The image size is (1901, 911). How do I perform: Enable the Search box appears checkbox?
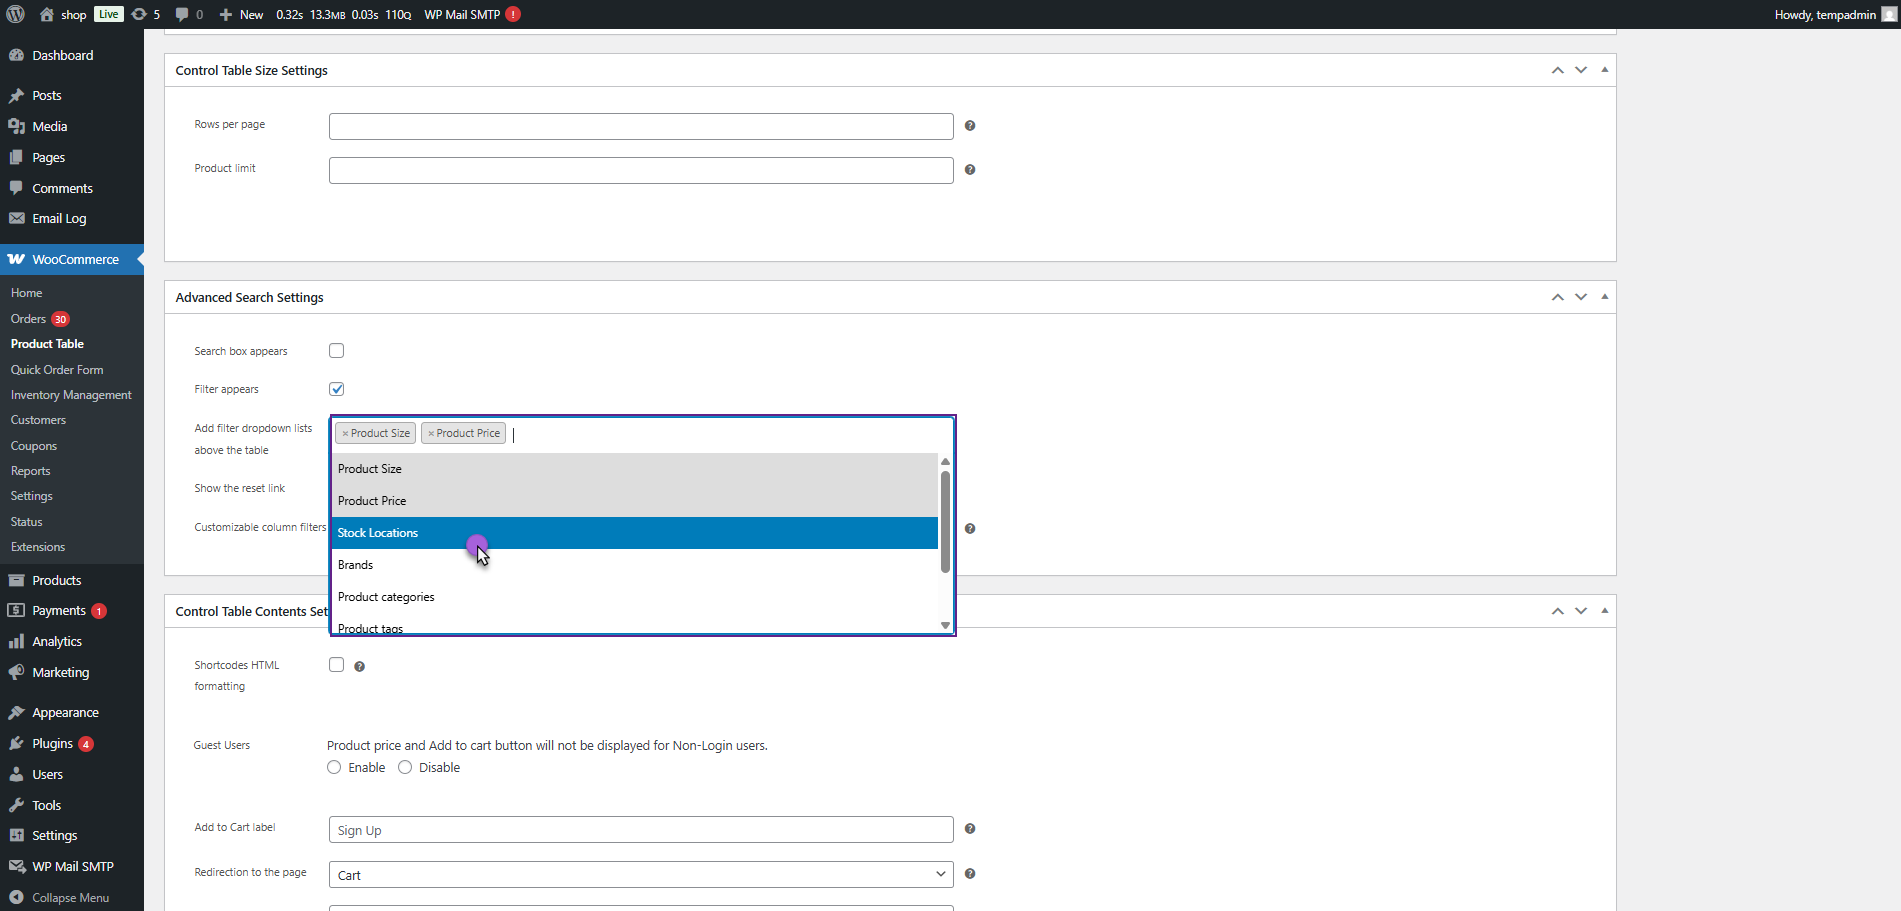[x=336, y=351]
